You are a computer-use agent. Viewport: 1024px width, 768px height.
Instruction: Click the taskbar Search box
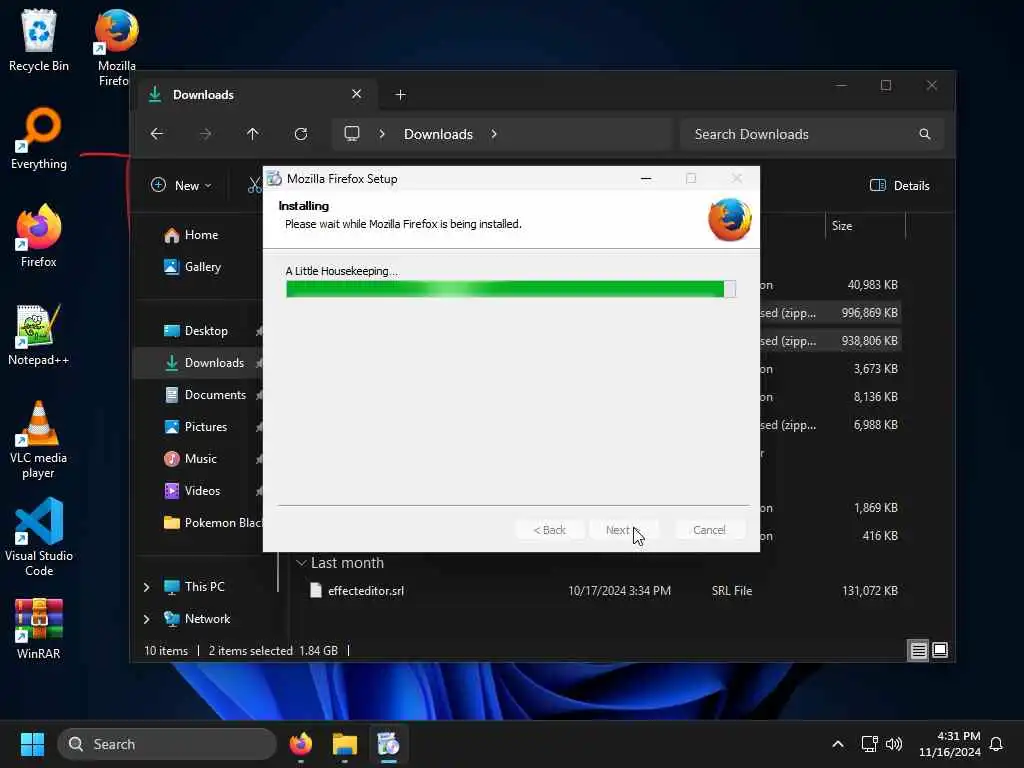click(x=167, y=744)
